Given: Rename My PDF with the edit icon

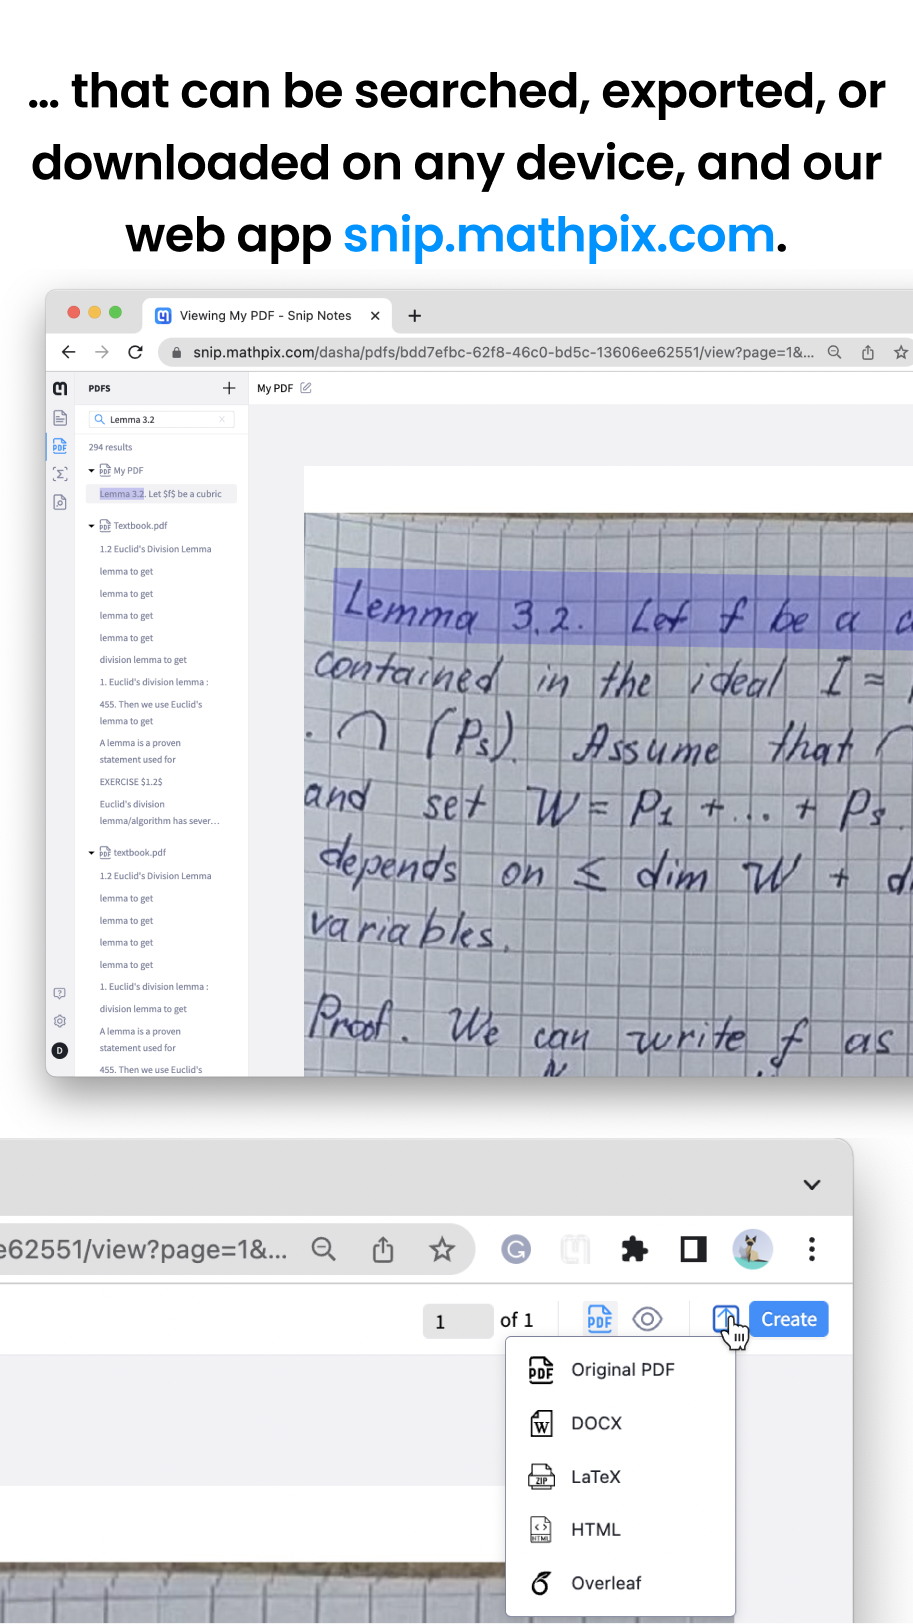Looking at the screenshot, I should point(306,388).
